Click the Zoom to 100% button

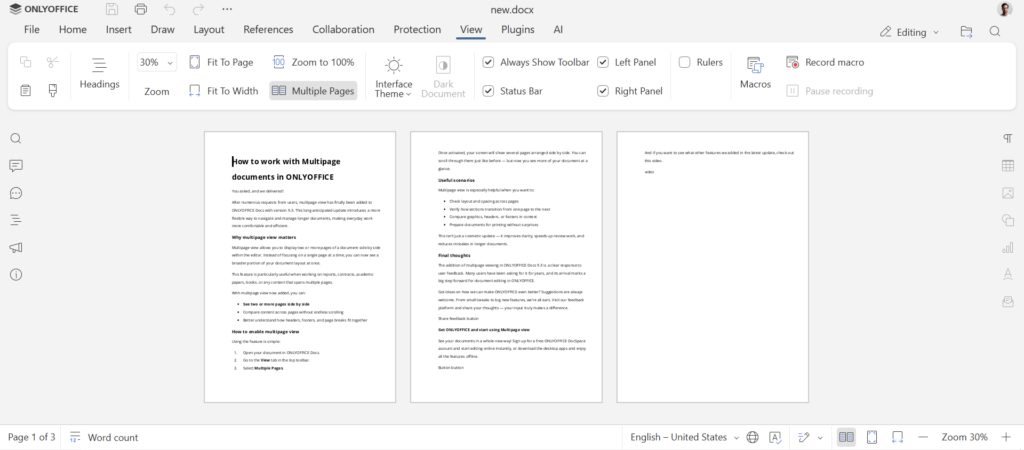313,62
